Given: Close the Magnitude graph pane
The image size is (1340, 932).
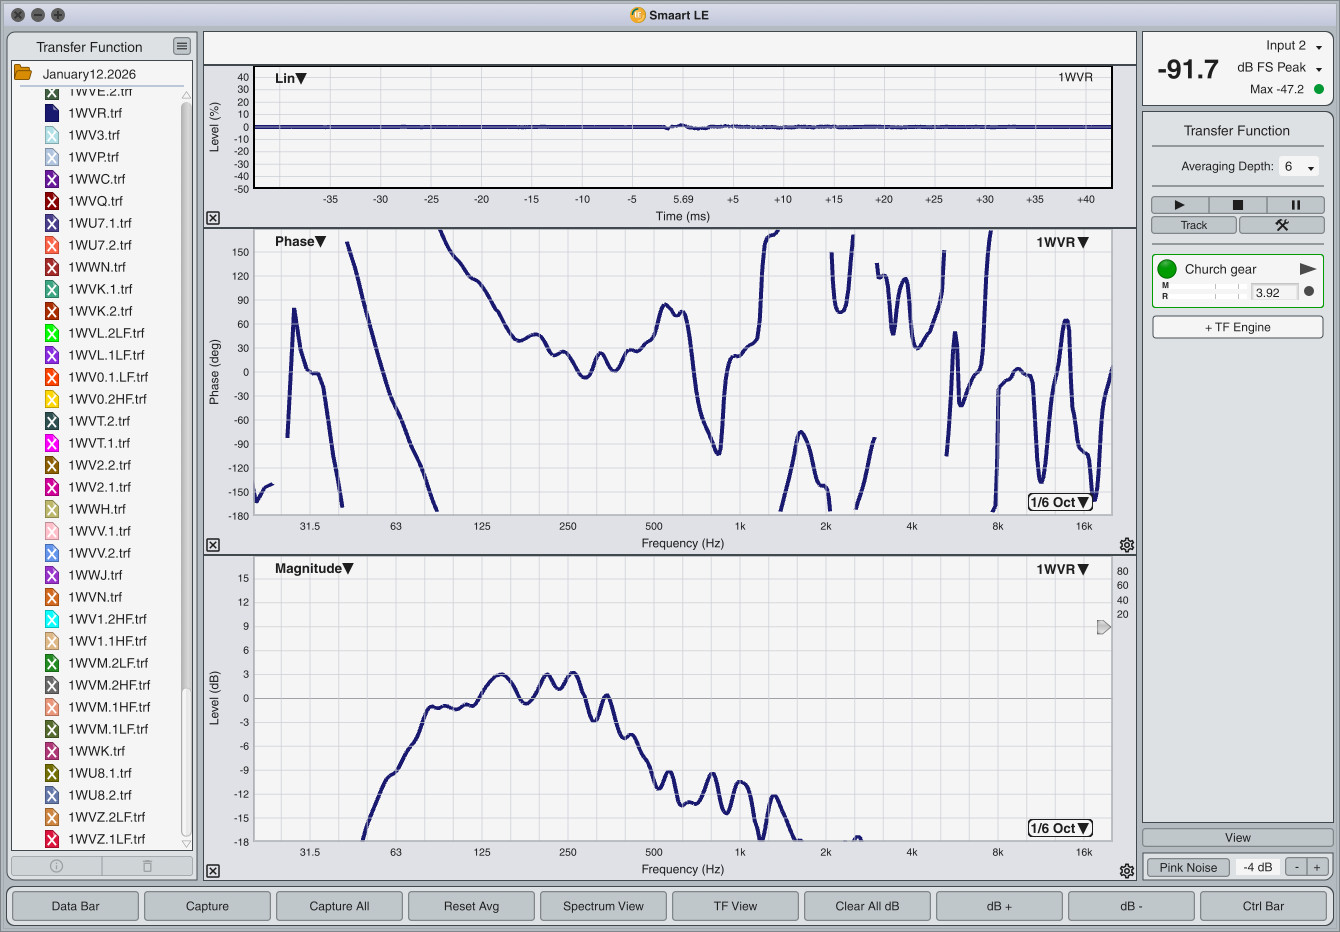Looking at the screenshot, I should pyautogui.click(x=213, y=871).
